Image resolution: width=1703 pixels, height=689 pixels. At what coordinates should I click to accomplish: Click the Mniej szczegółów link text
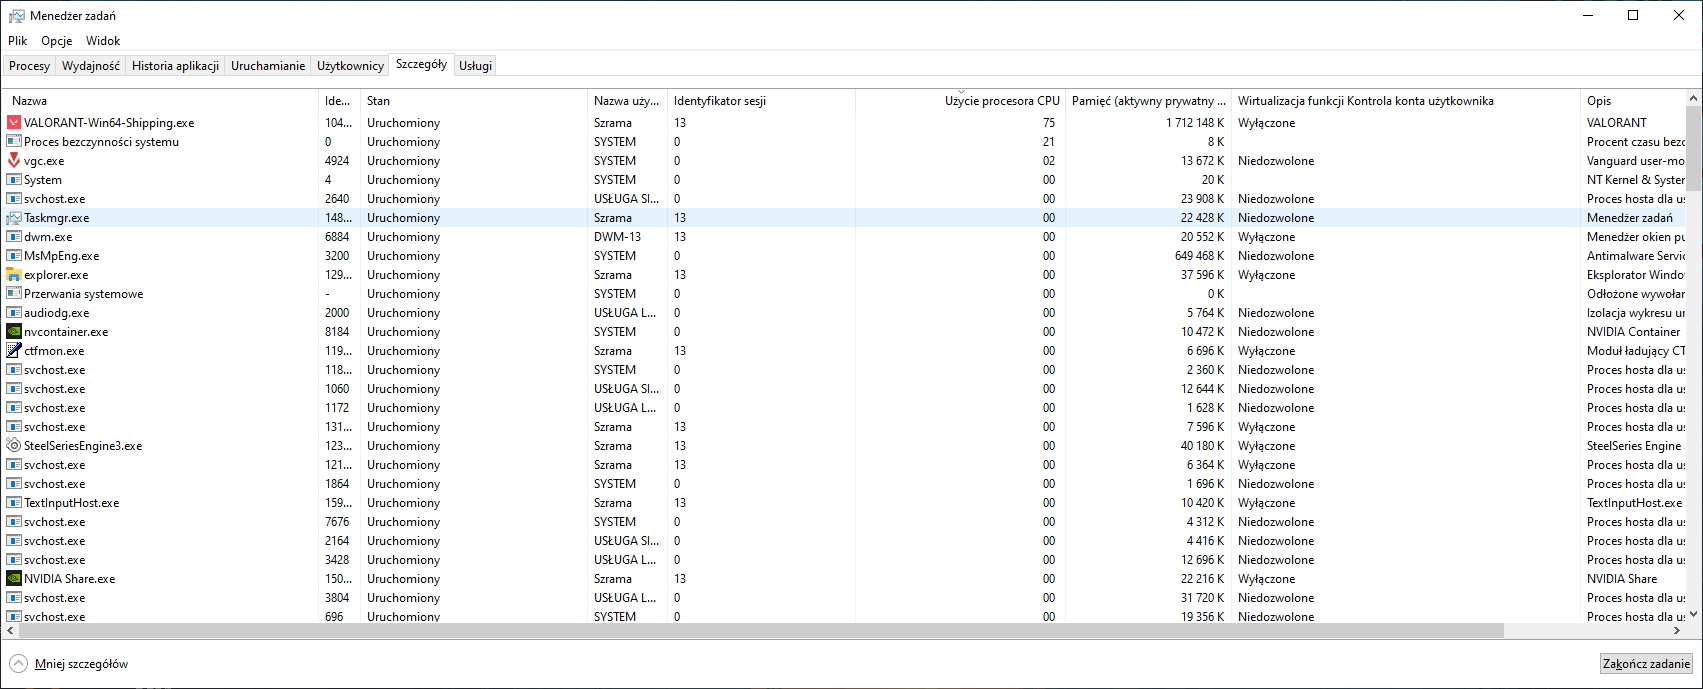pos(81,664)
